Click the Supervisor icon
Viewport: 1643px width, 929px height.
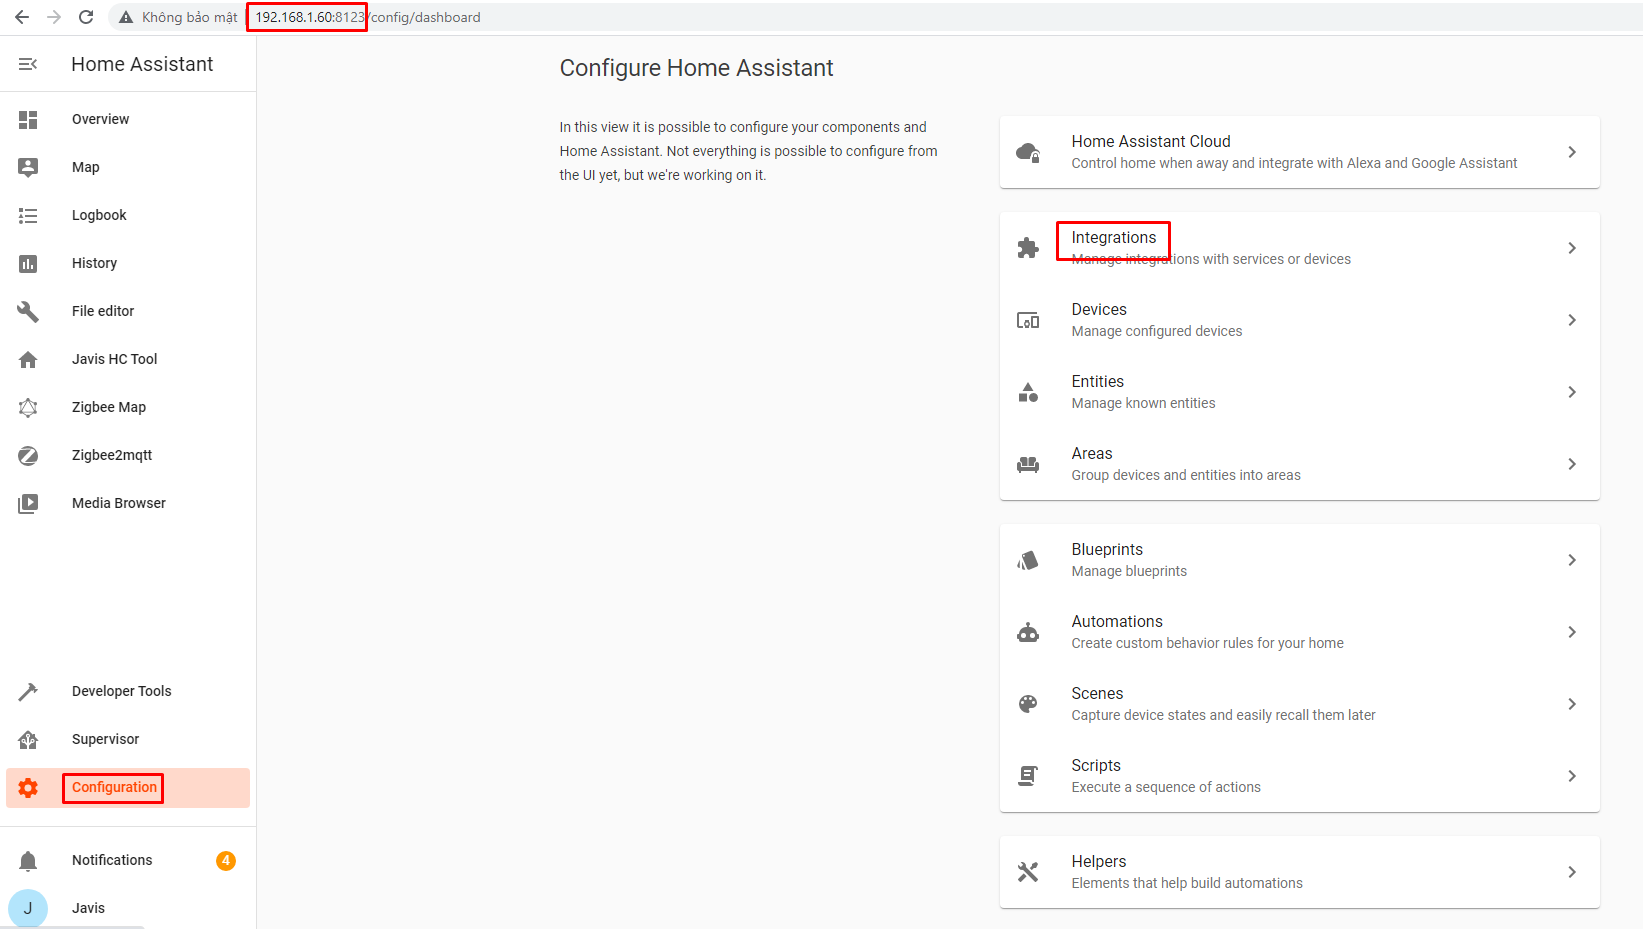(28, 739)
